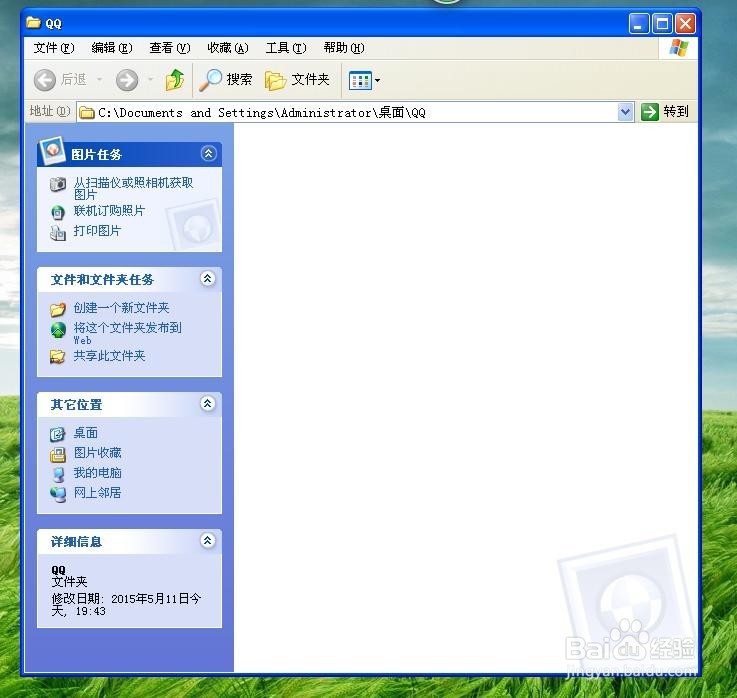This screenshot has height=698, width=737.
Task: Click the 图片任务 panel header title
Action: [96, 155]
